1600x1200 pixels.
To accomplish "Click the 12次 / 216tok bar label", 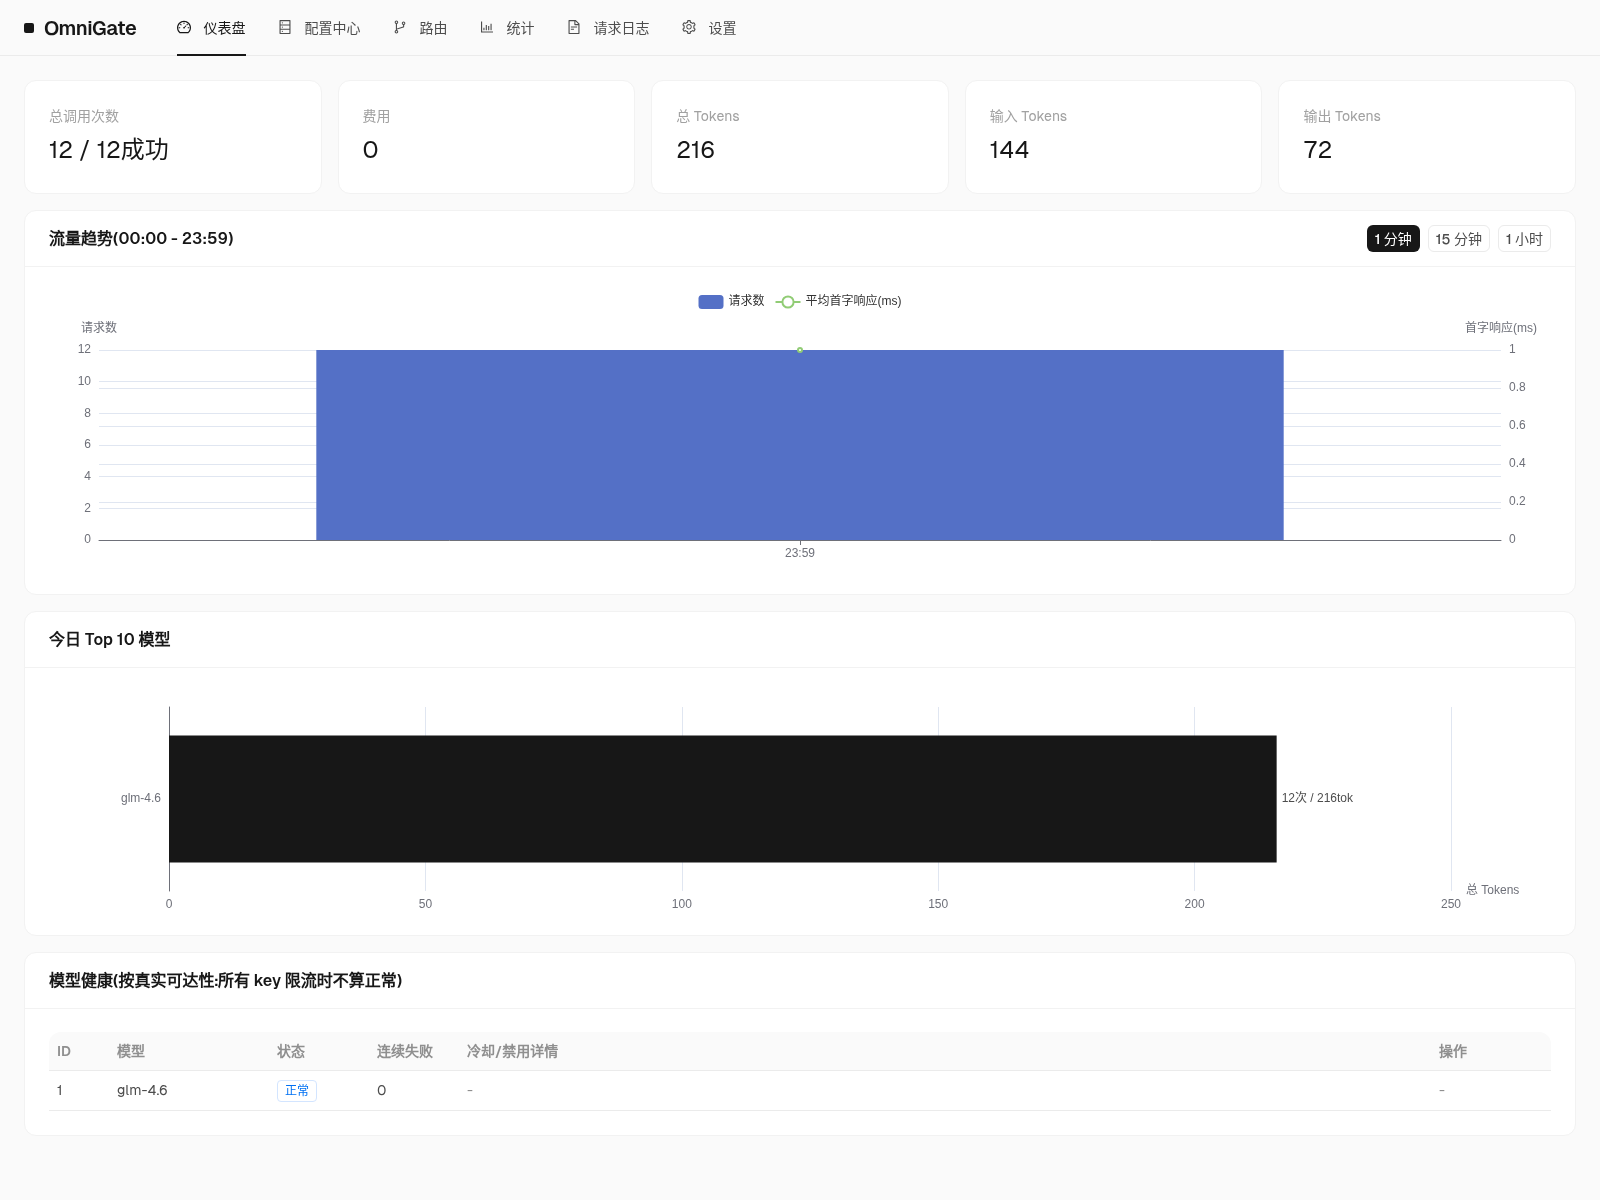I will pyautogui.click(x=1317, y=798).
